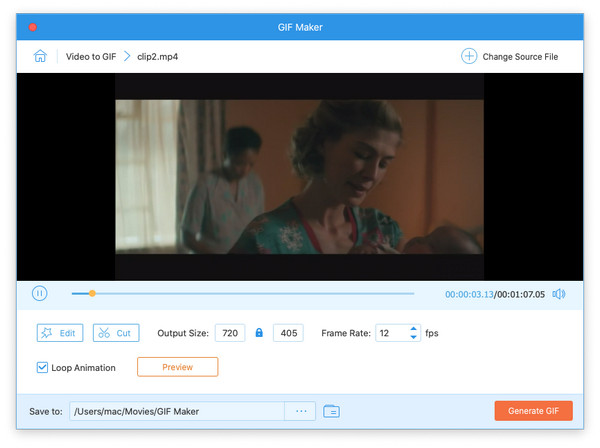This screenshot has height=448, width=600.
Task: Click the unplayed part of the progress track
Action: click(255, 294)
